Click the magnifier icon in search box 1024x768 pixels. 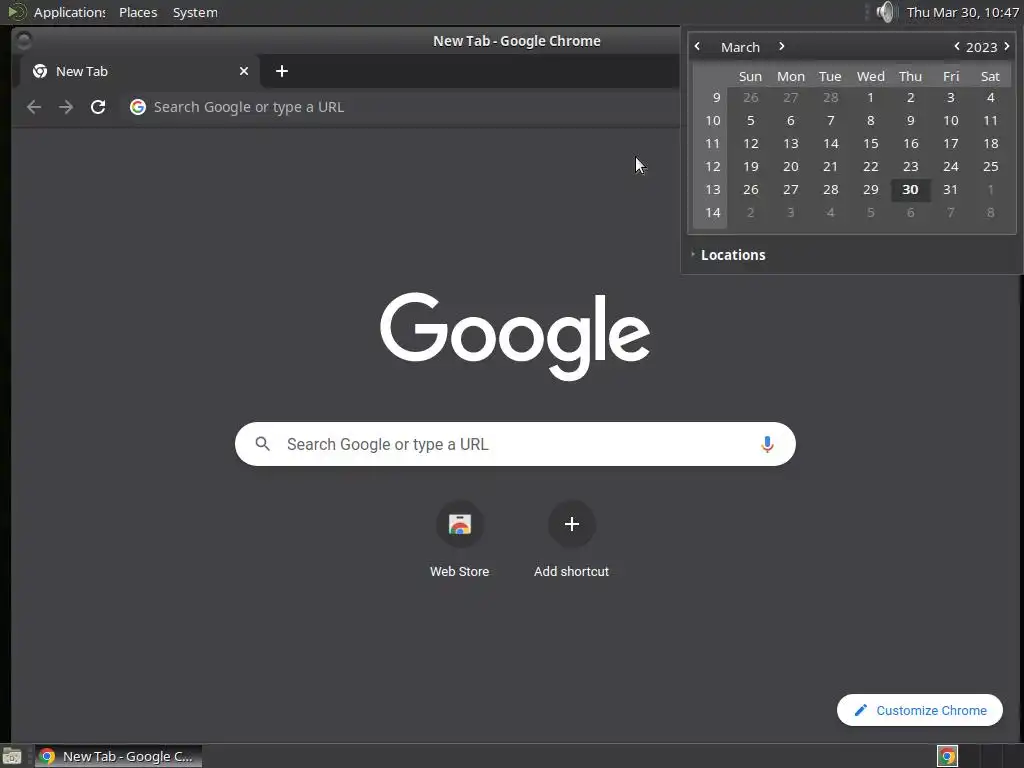263,444
